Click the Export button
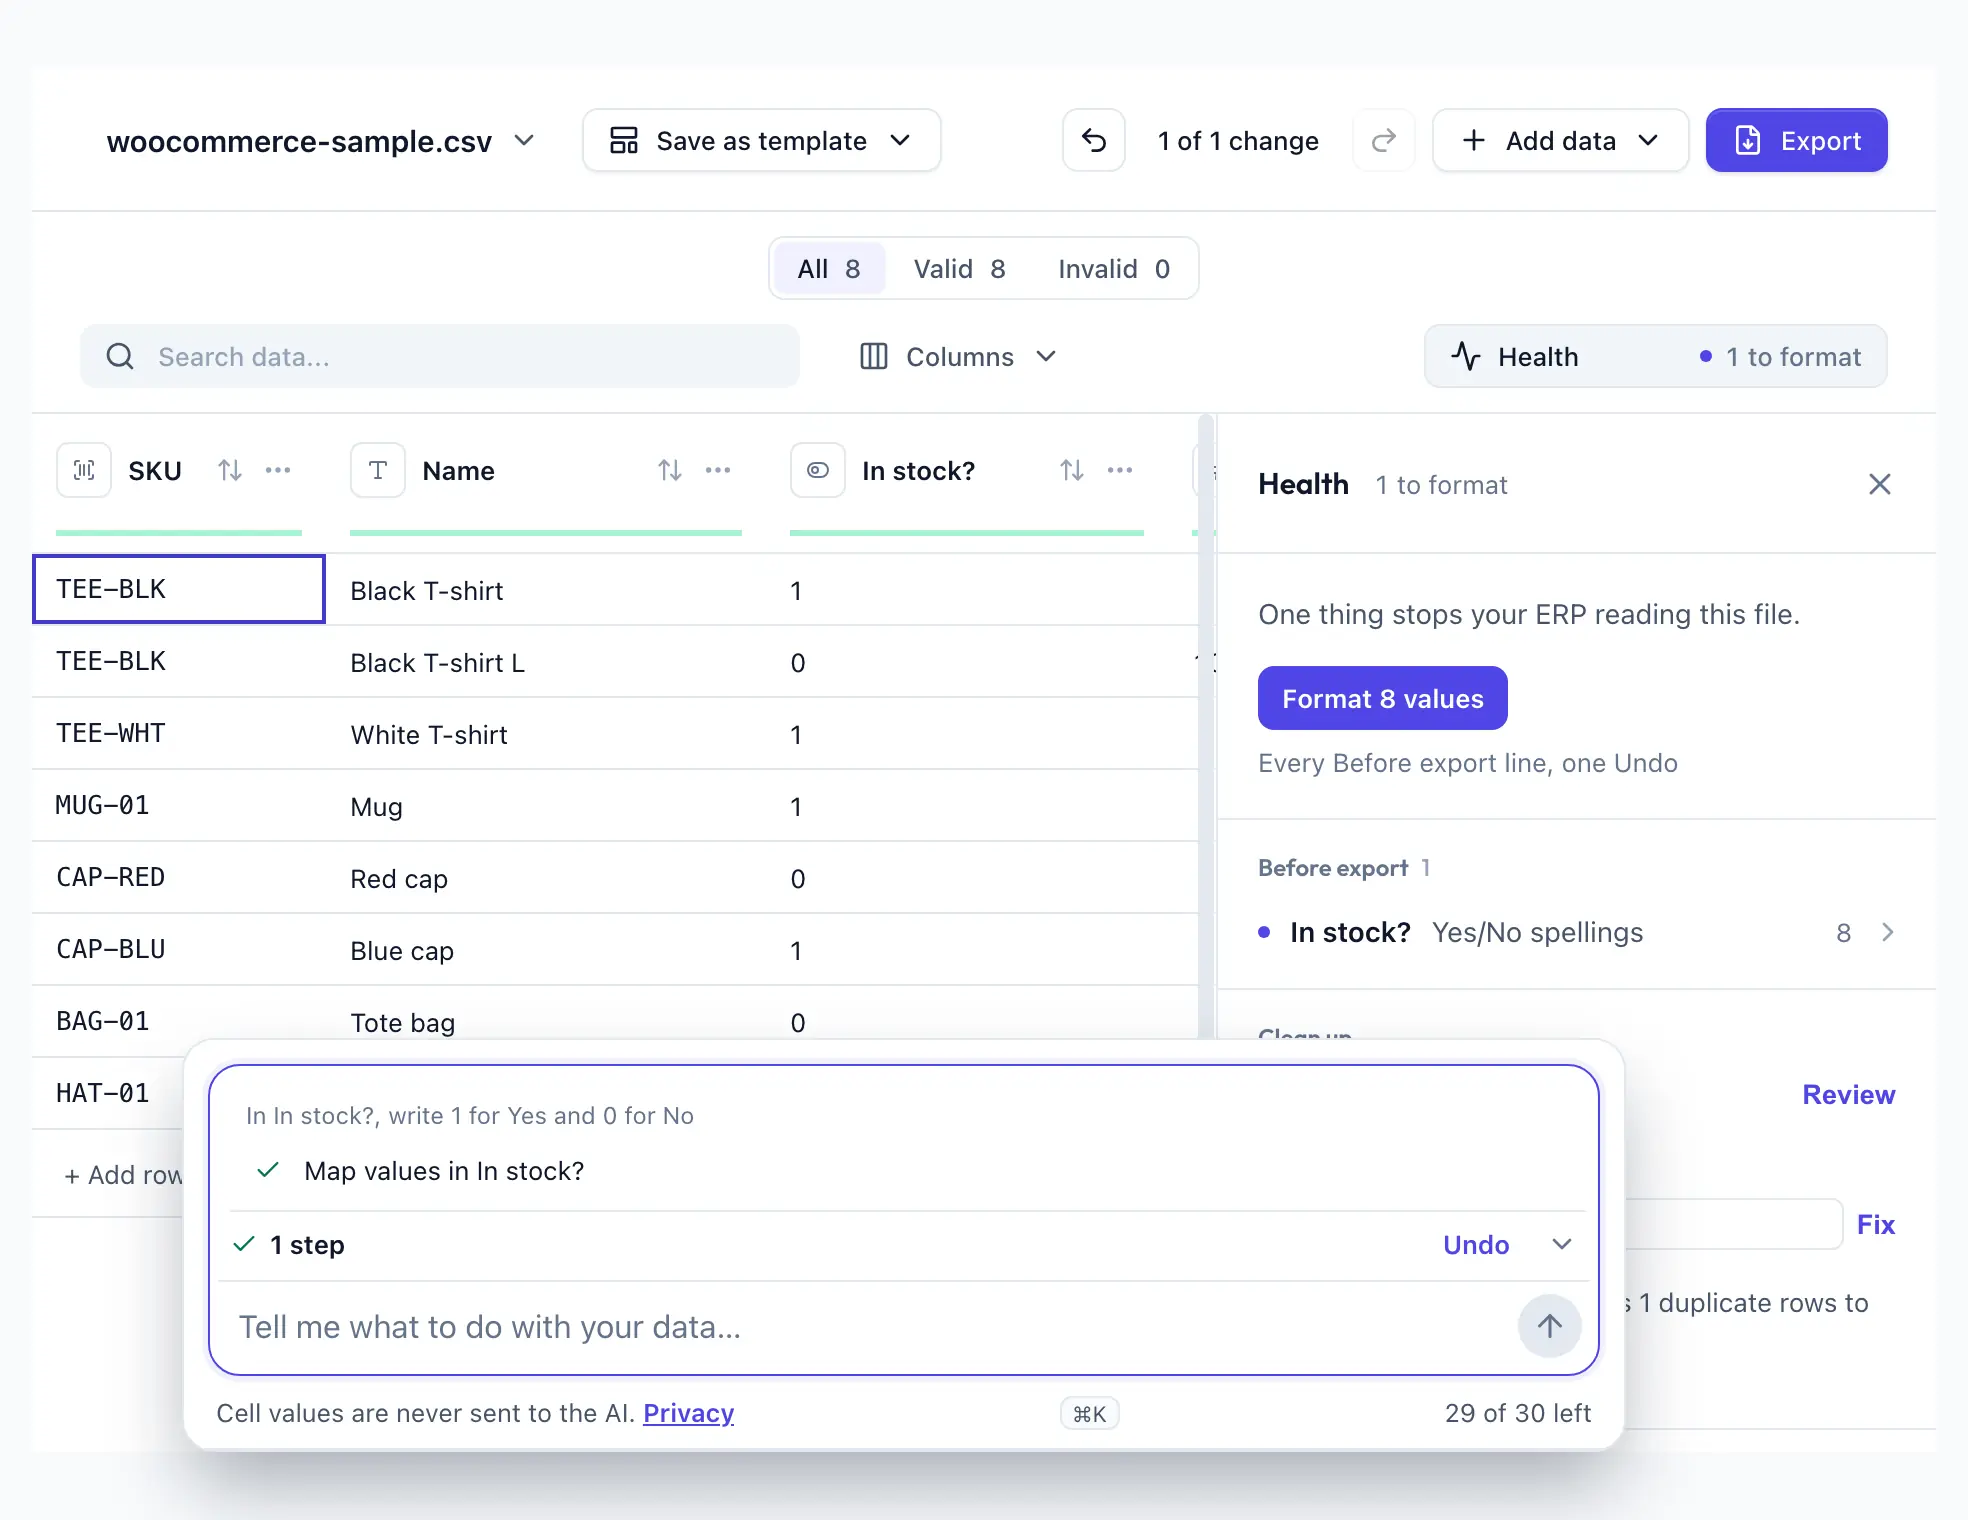The width and height of the screenshot is (1968, 1520). (x=1797, y=141)
